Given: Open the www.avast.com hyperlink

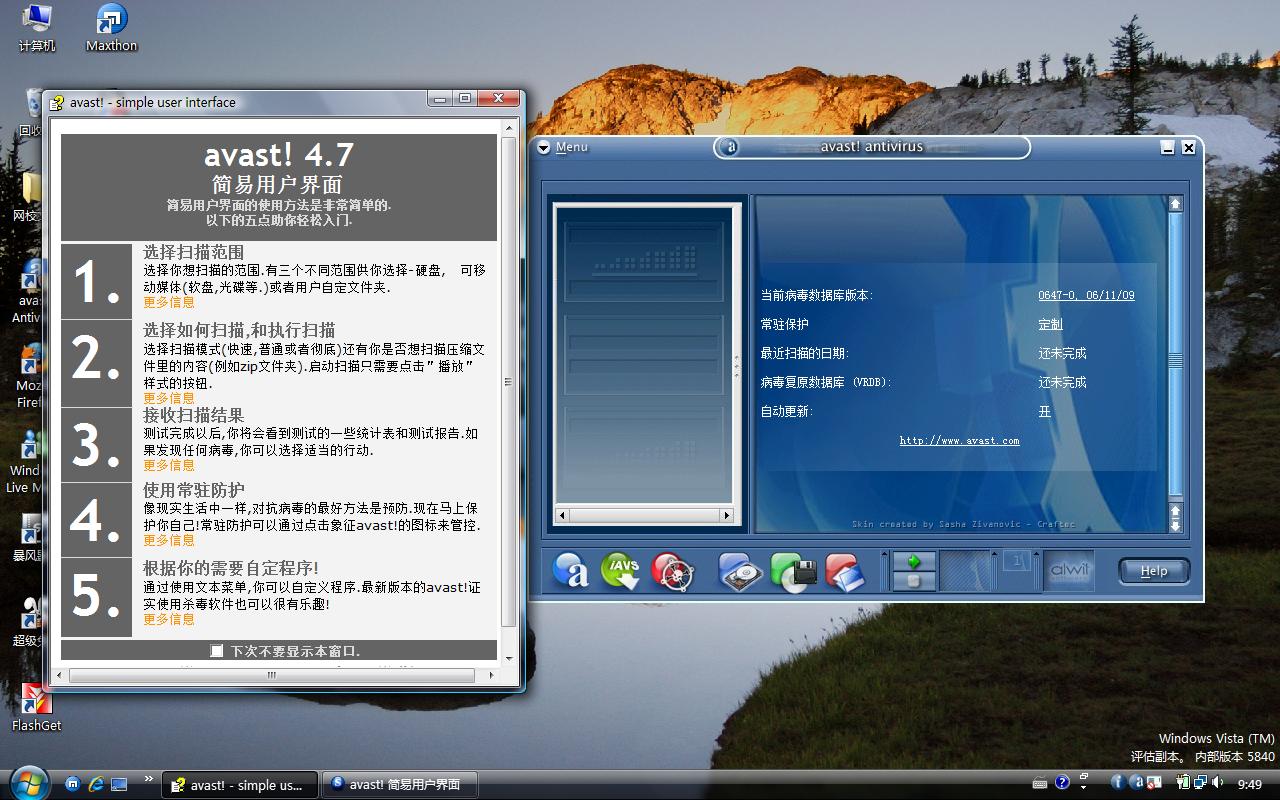Looking at the screenshot, I should 959,440.
